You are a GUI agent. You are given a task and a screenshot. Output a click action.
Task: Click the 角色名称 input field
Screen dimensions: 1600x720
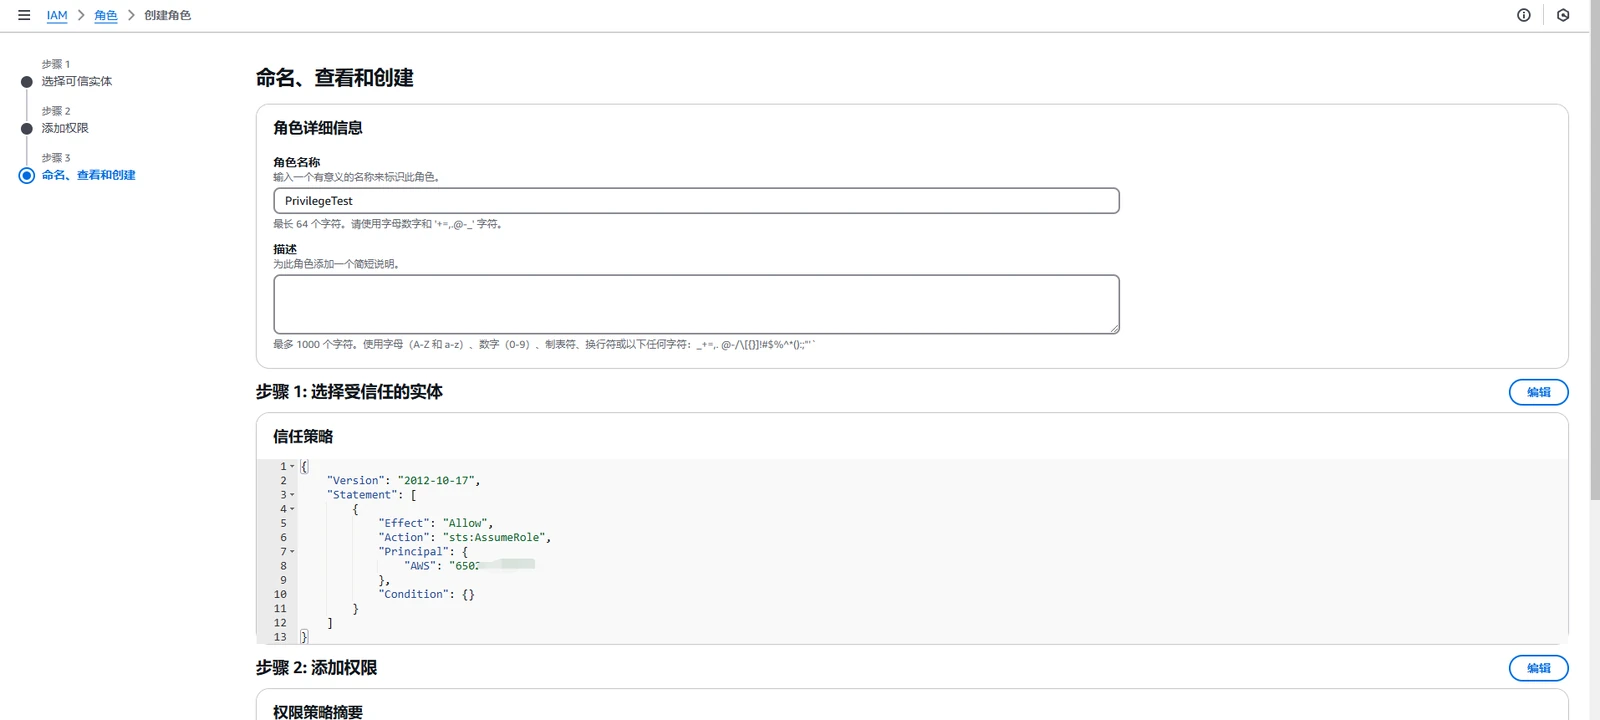pos(696,201)
